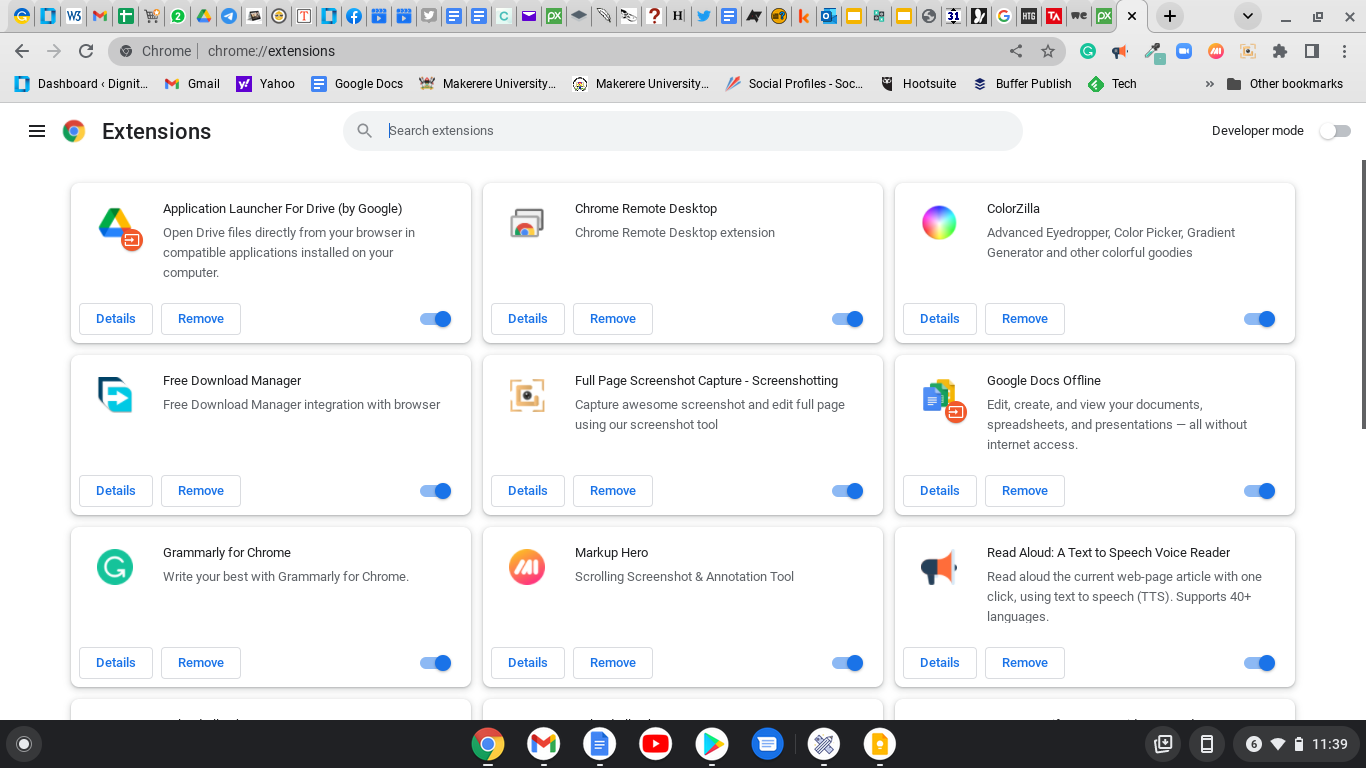Switch to the Facebook tab
The image size is (1366, 768).
(354, 16)
